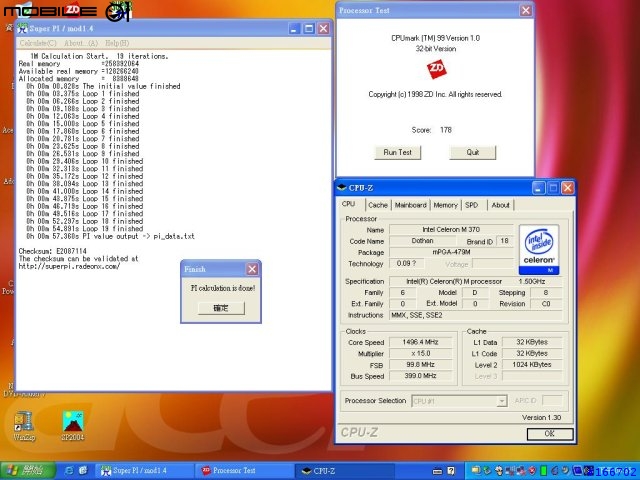The height and width of the screenshot is (480, 640).
Task: Click the FSB value 99.8 MHz
Action: pos(420,364)
